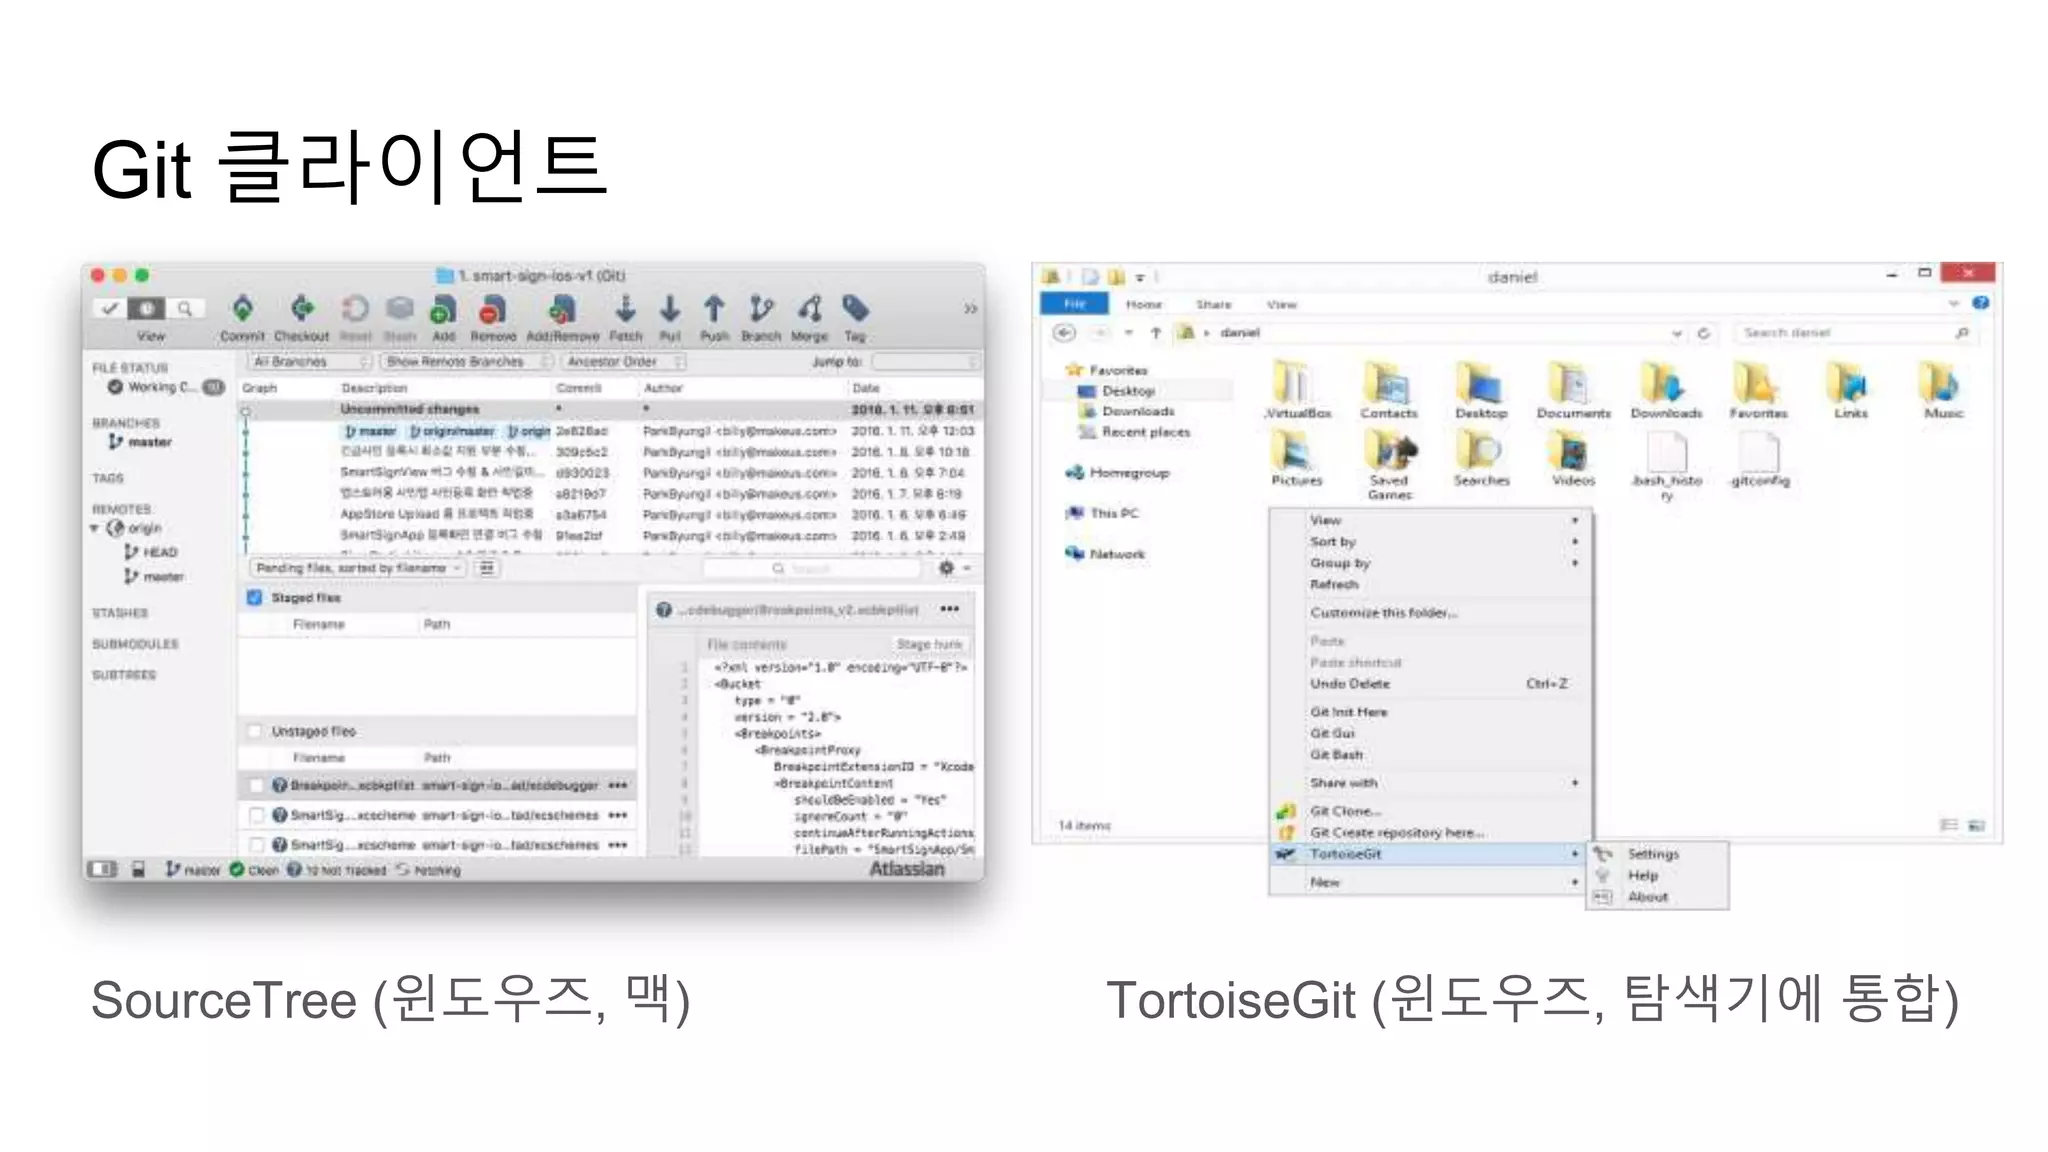Open the Home ribbon tab
This screenshot has width=2048, height=1152.
1144,304
